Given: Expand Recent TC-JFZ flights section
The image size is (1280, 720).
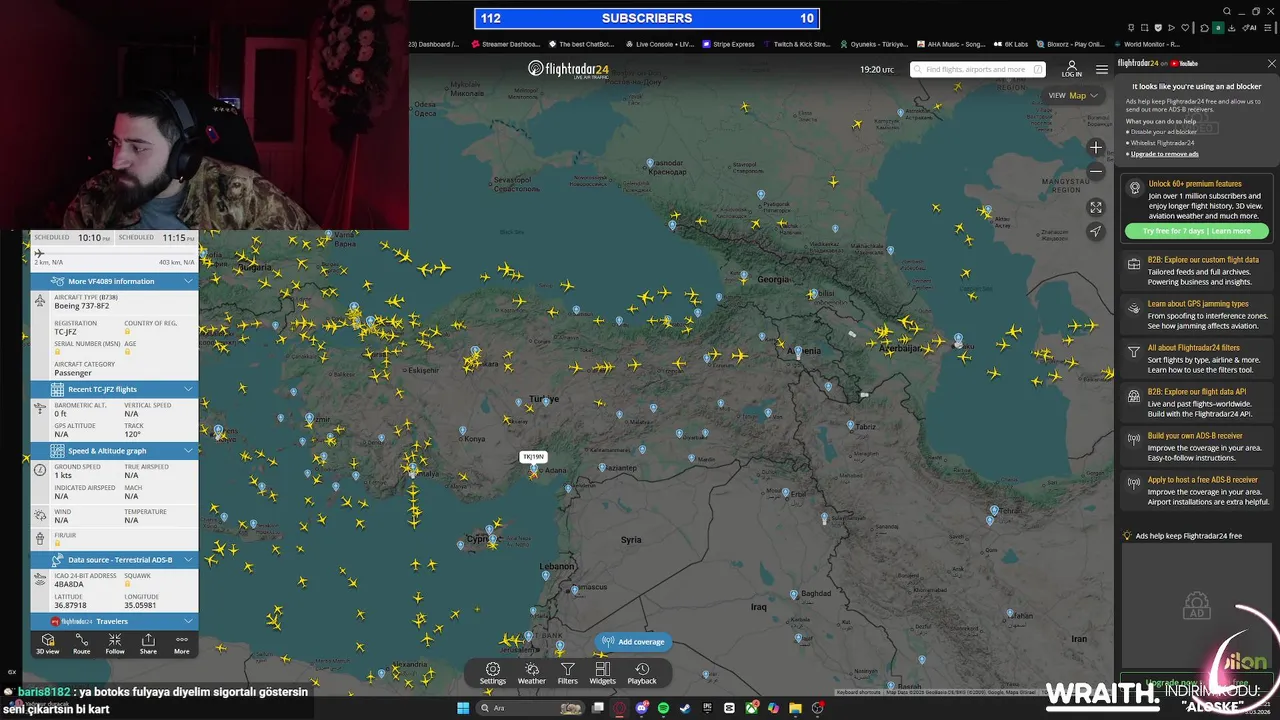Looking at the screenshot, I should pyautogui.click(x=114, y=389).
